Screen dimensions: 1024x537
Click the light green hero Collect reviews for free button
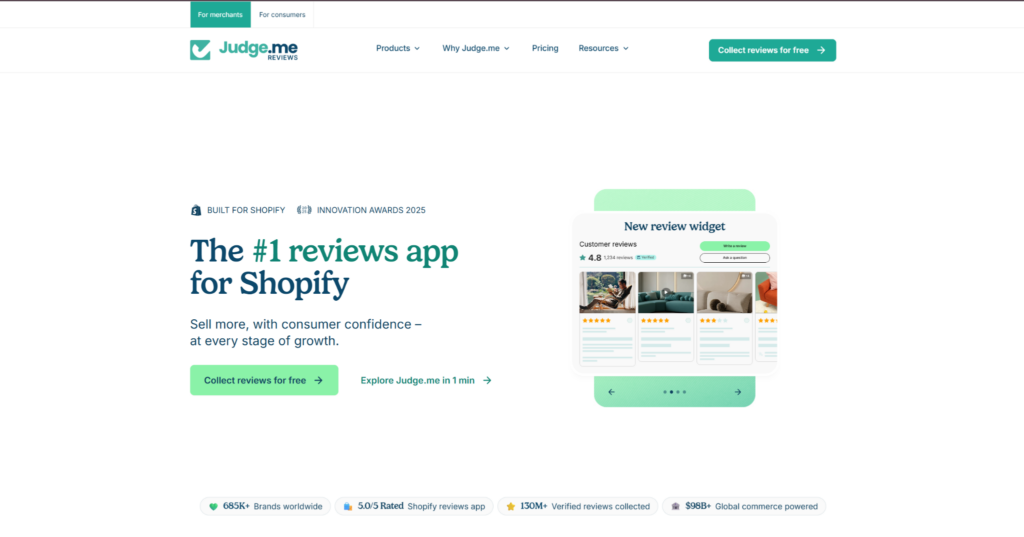(264, 380)
